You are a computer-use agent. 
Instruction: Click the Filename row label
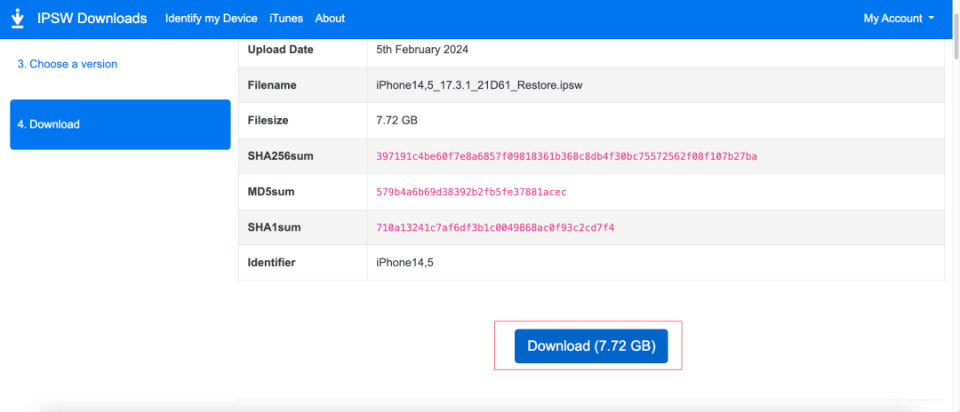click(272, 85)
